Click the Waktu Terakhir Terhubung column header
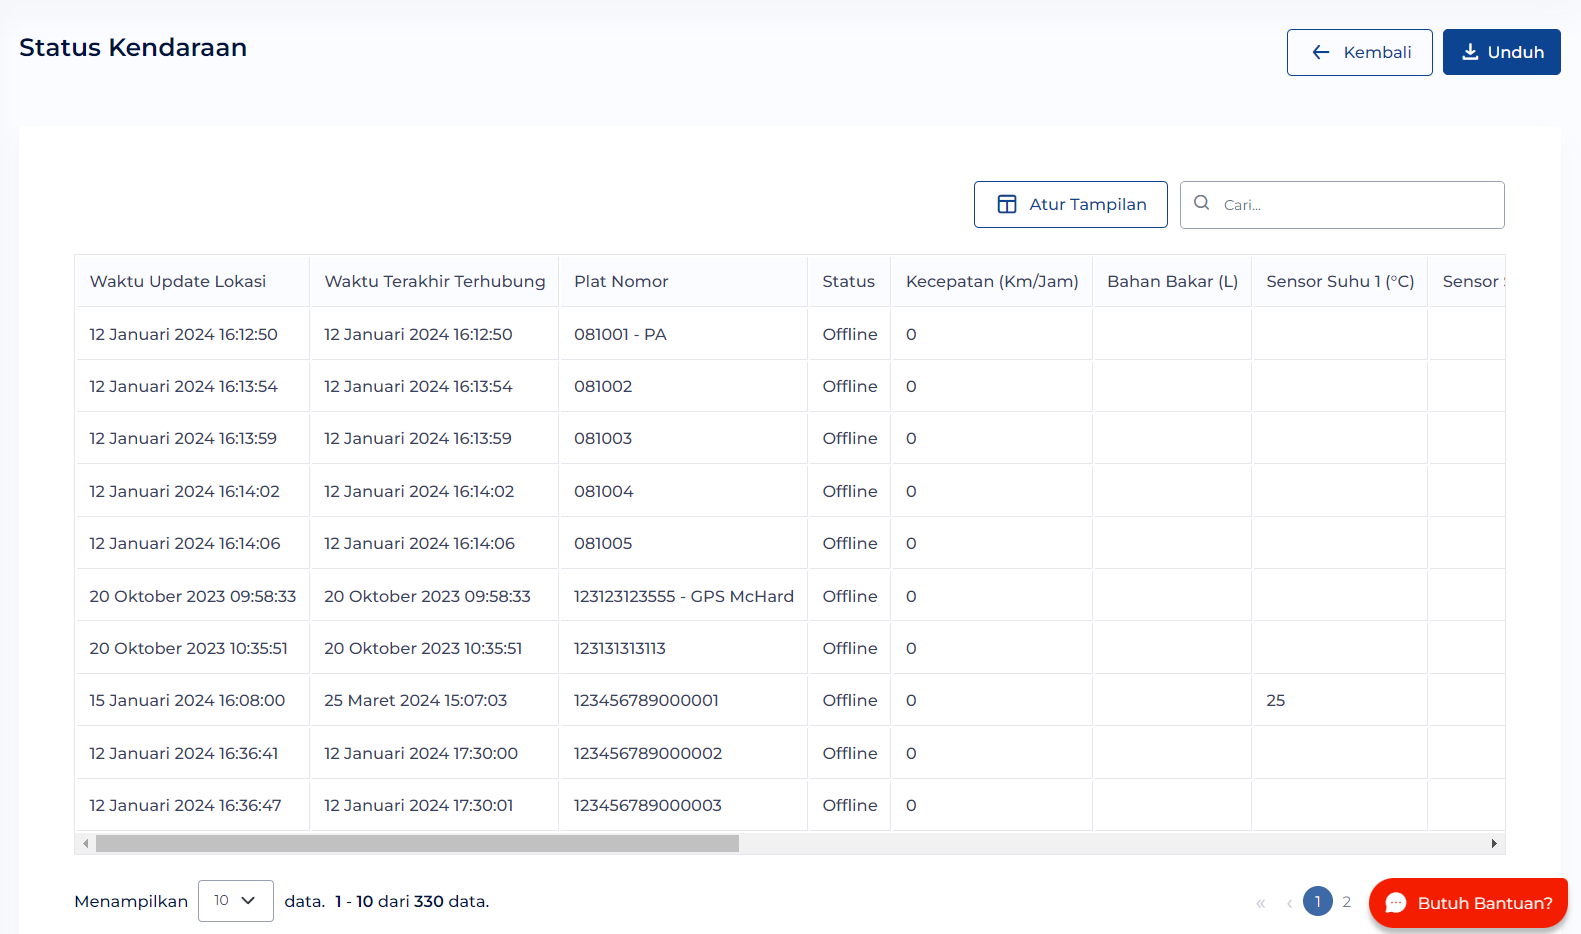 click(x=435, y=282)
